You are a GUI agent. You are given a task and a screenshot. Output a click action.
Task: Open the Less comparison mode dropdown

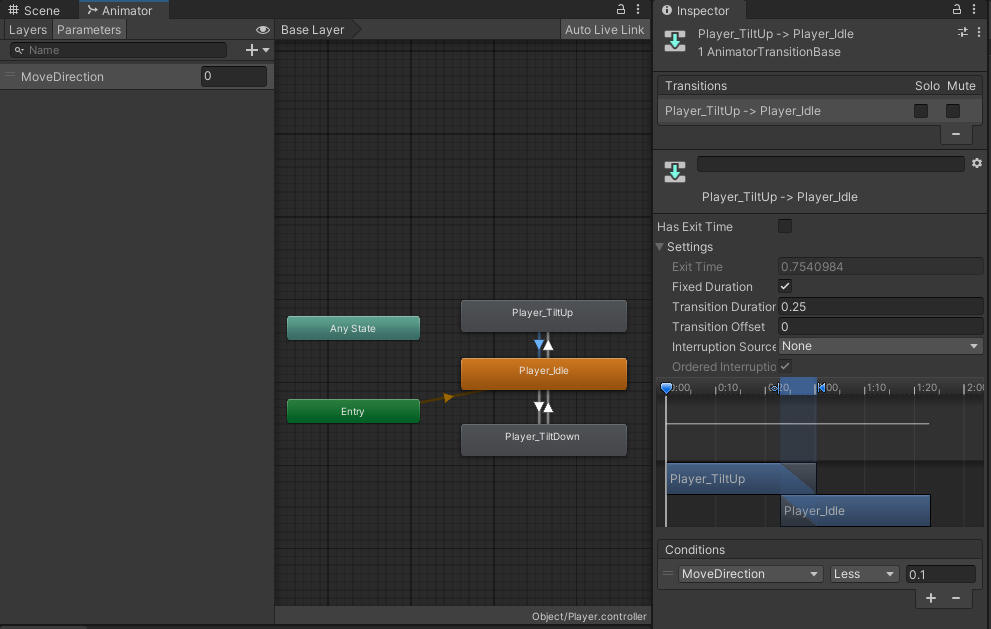point(864,574)
